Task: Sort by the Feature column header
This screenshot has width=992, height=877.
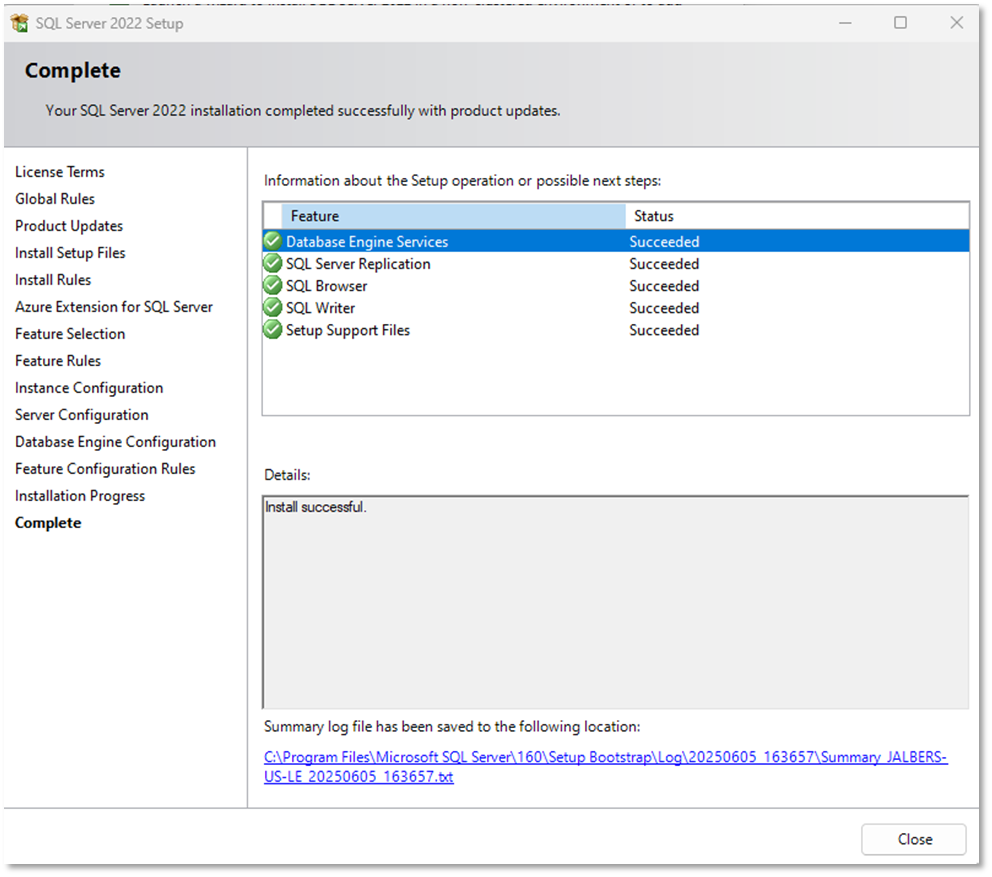Action: (453, 216)
